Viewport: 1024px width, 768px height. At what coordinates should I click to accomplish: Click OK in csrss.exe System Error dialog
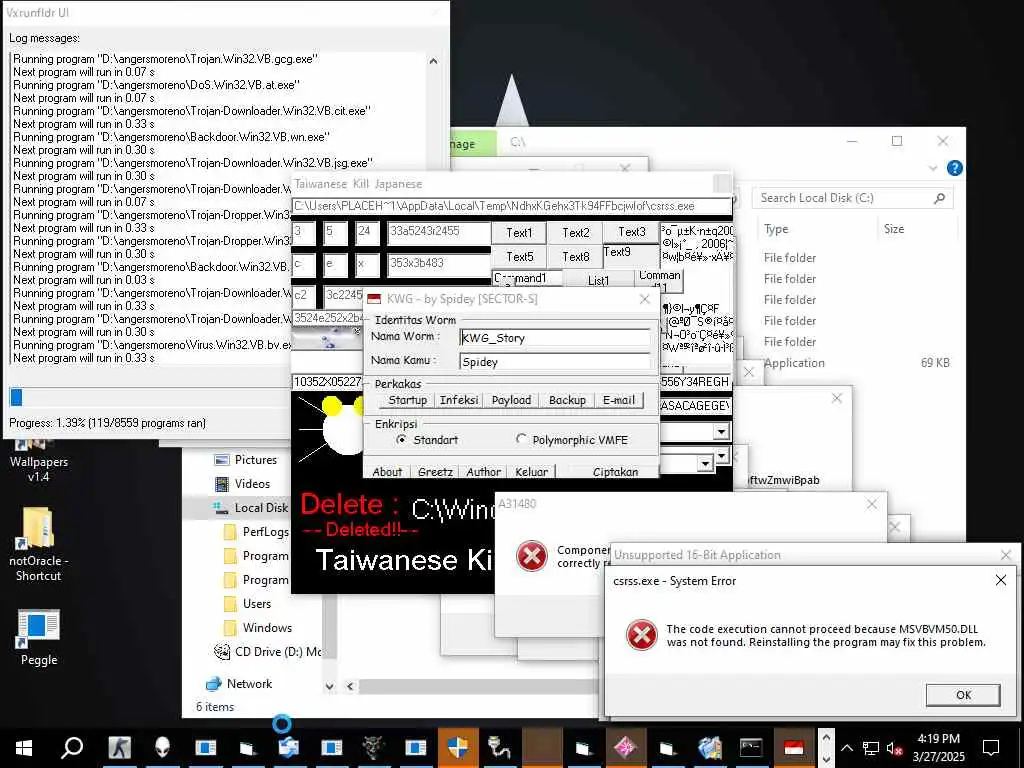click(963, 695)
